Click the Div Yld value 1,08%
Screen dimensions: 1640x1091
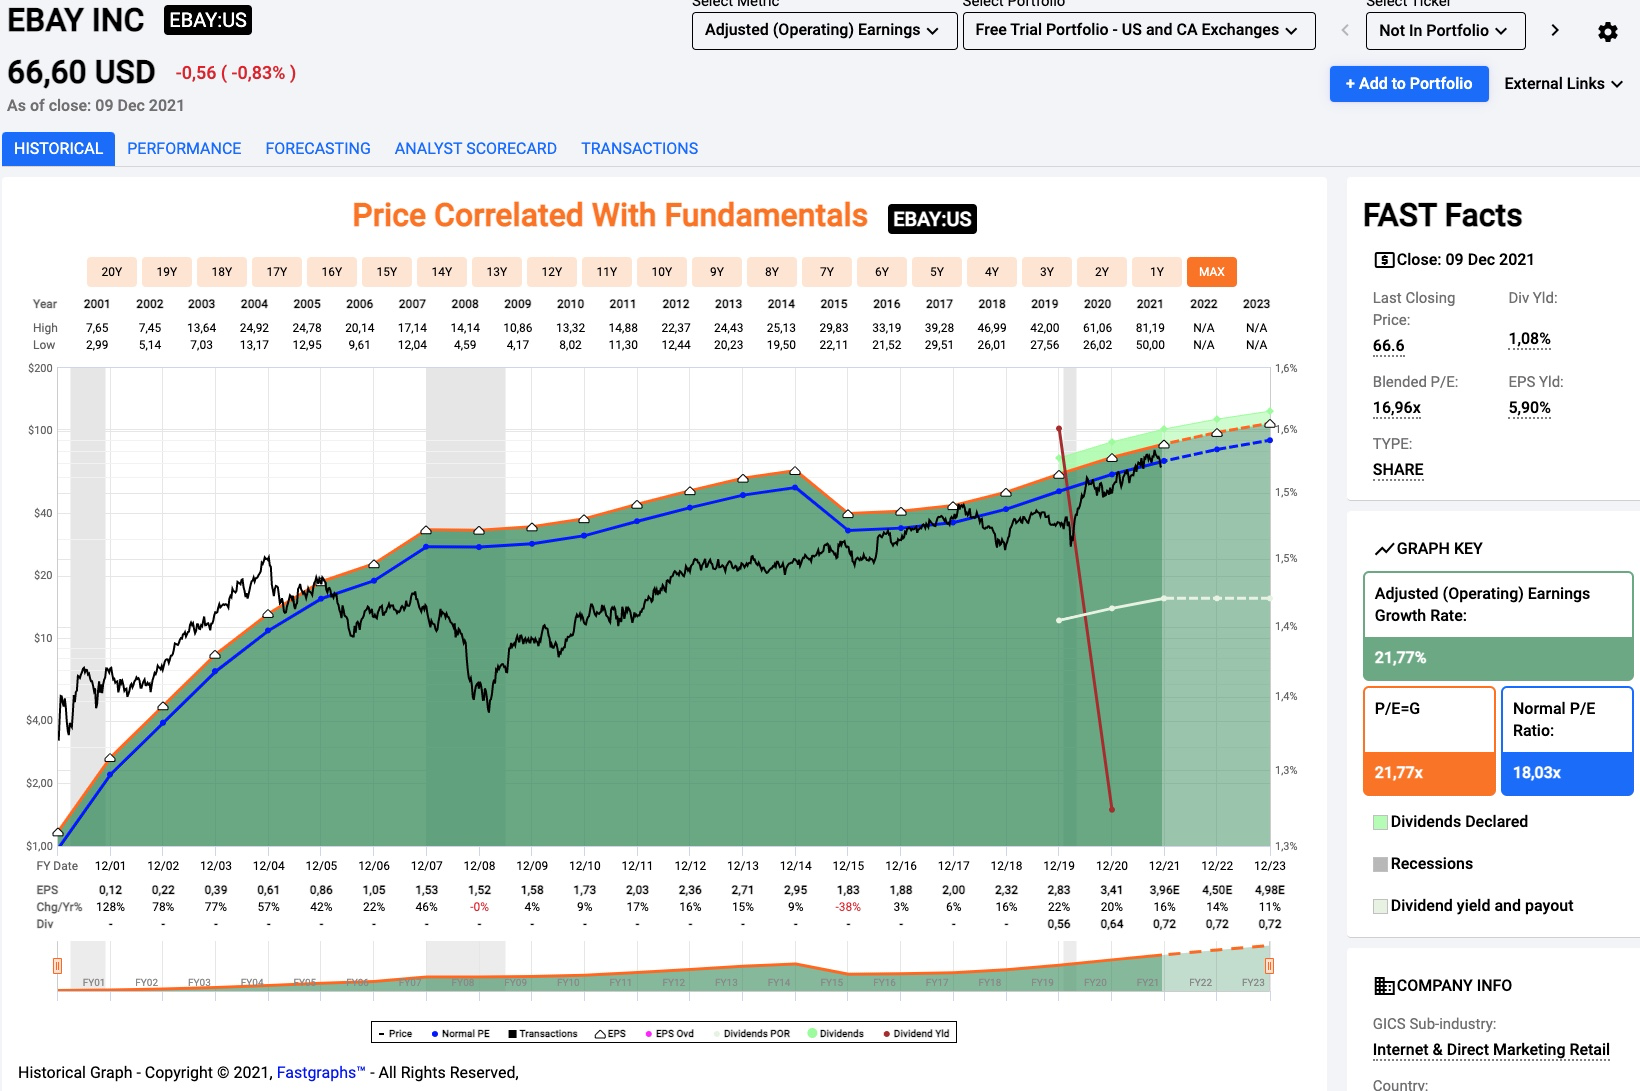point(1529,339)
